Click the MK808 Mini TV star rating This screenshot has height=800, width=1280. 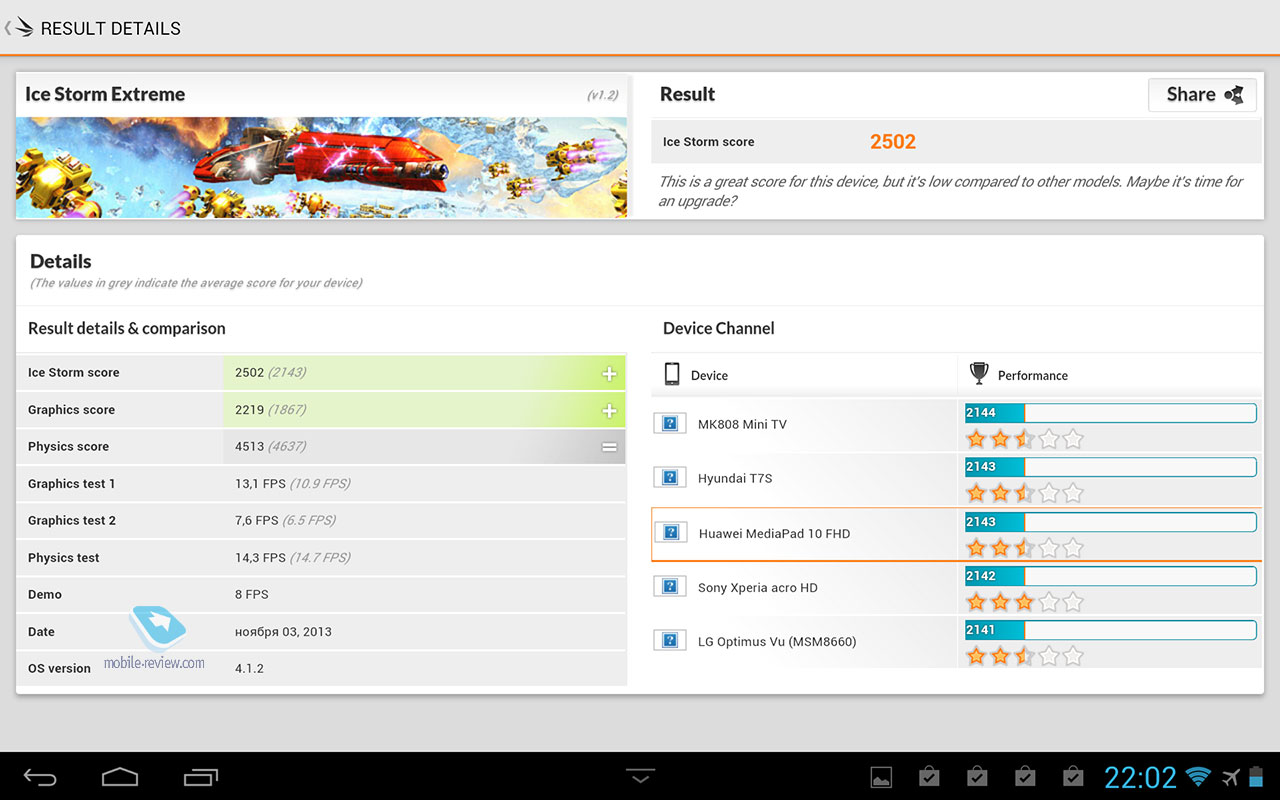click(x=1024, y=439)
